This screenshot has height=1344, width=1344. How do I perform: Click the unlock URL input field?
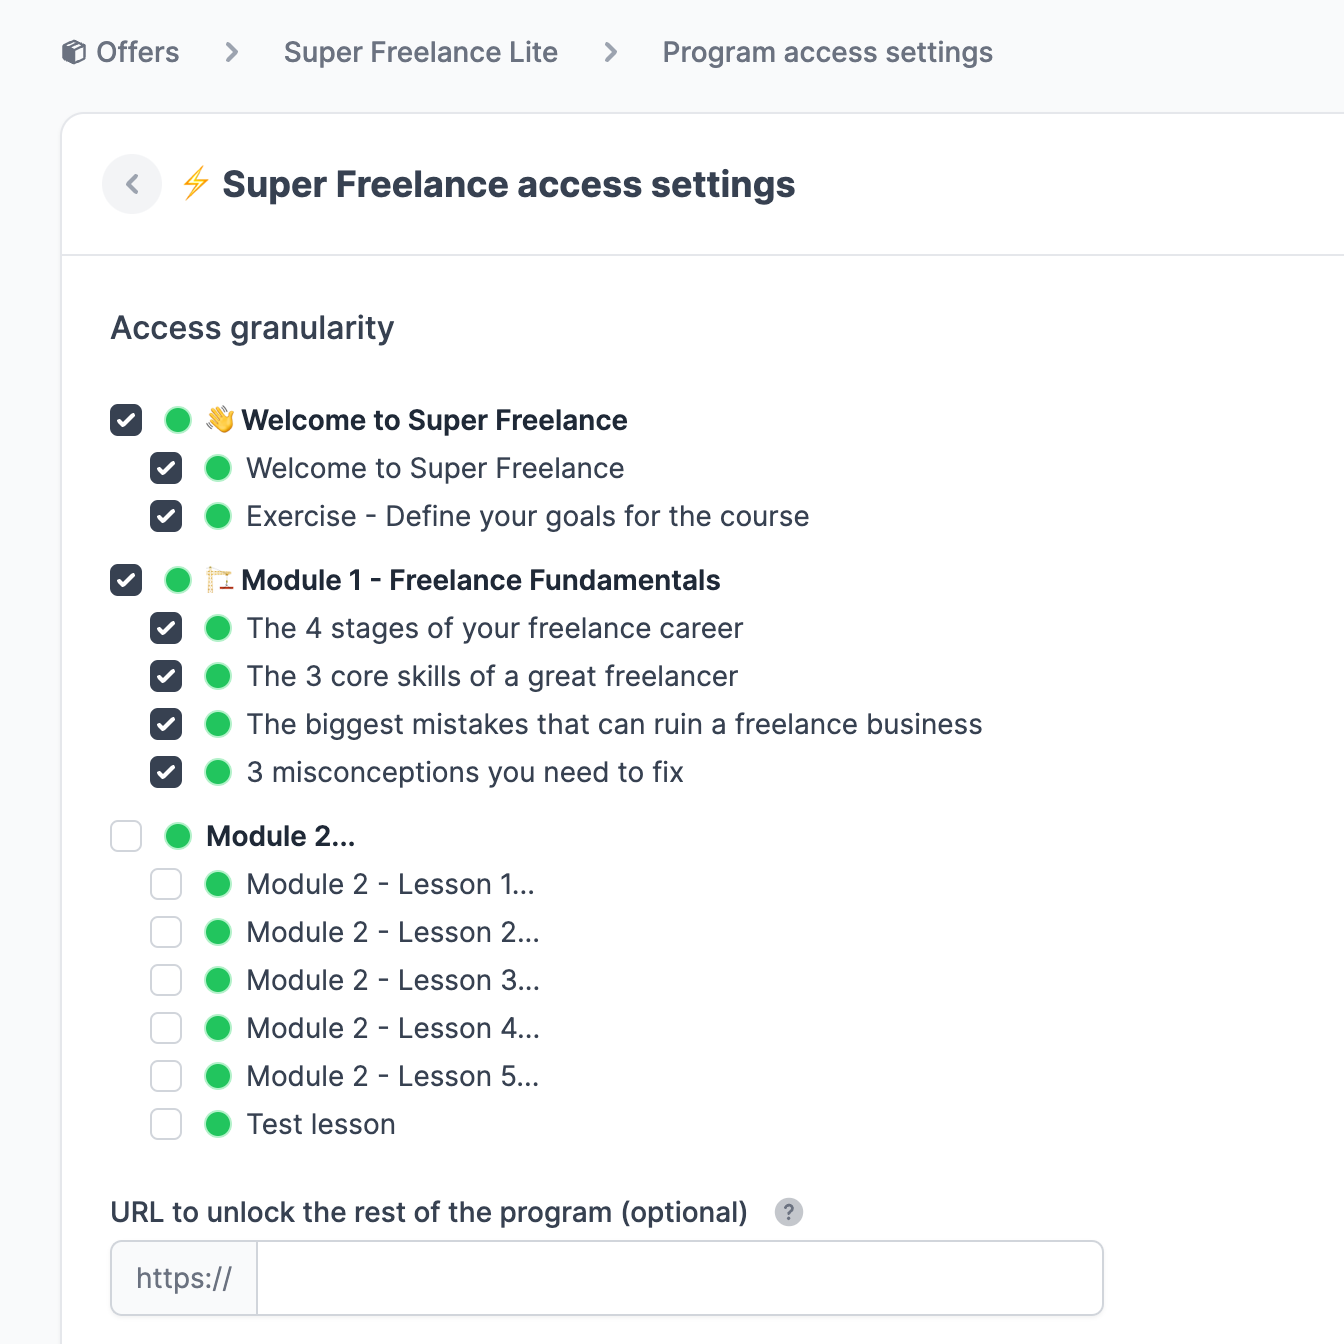(680, 1278)
